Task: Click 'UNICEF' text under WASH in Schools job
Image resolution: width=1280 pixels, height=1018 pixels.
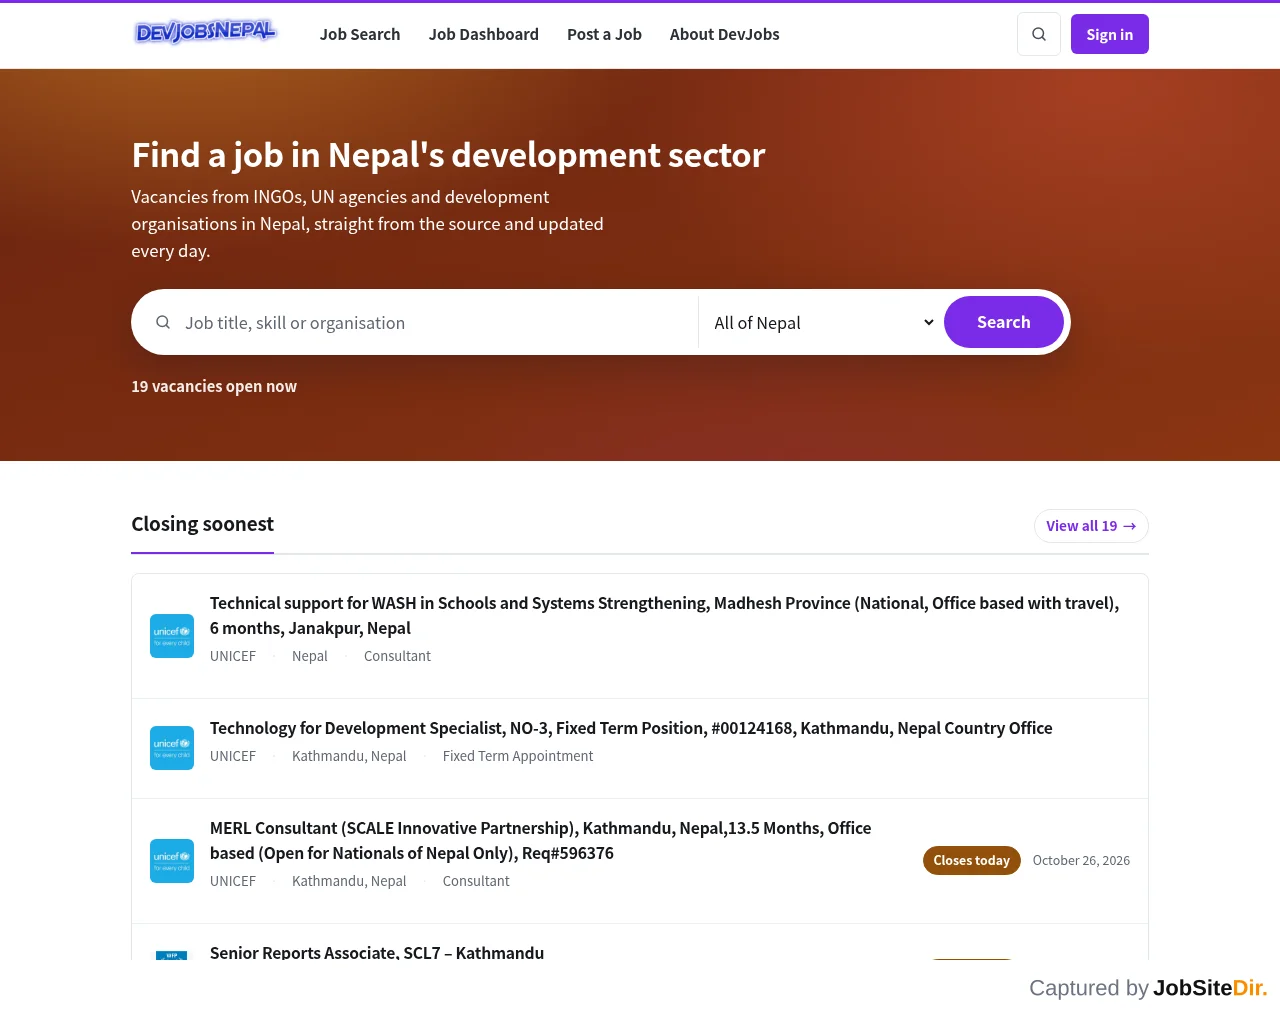Action: pyautogui.click(x=233, y=656)
